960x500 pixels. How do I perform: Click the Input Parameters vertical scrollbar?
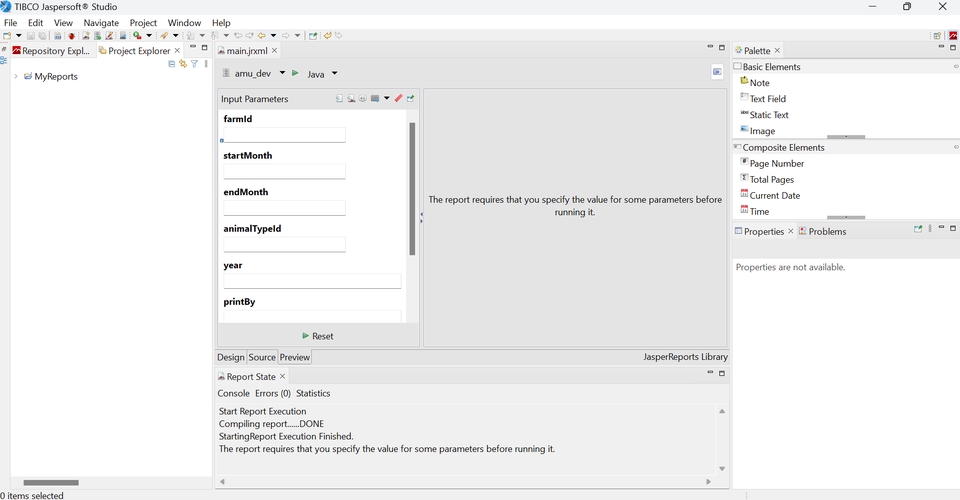point(412,188)
